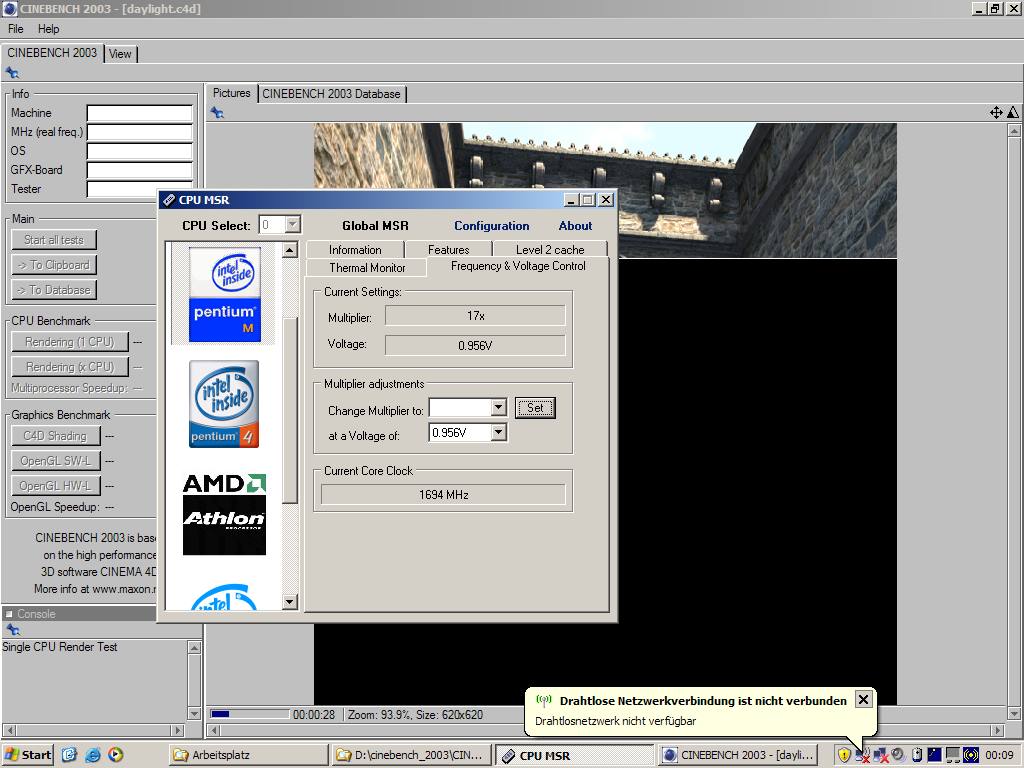Image resolution: width=1024 pixels, height=768 pixels.
Task: Select Frequency & Voltage Control tab
Action: (x=518, y=266)
